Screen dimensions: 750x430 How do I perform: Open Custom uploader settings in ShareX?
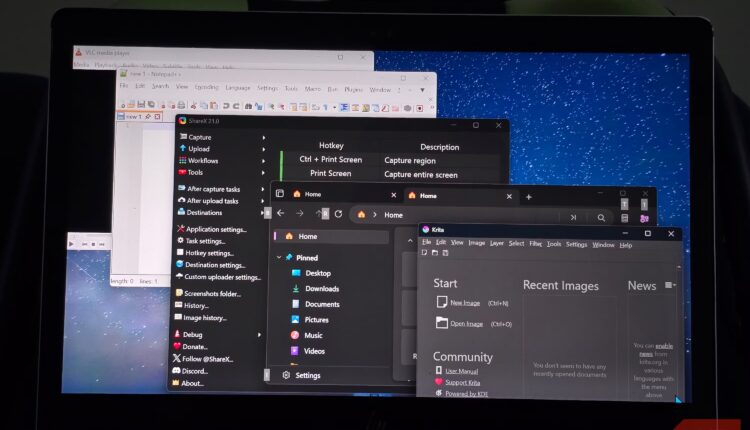218,277
